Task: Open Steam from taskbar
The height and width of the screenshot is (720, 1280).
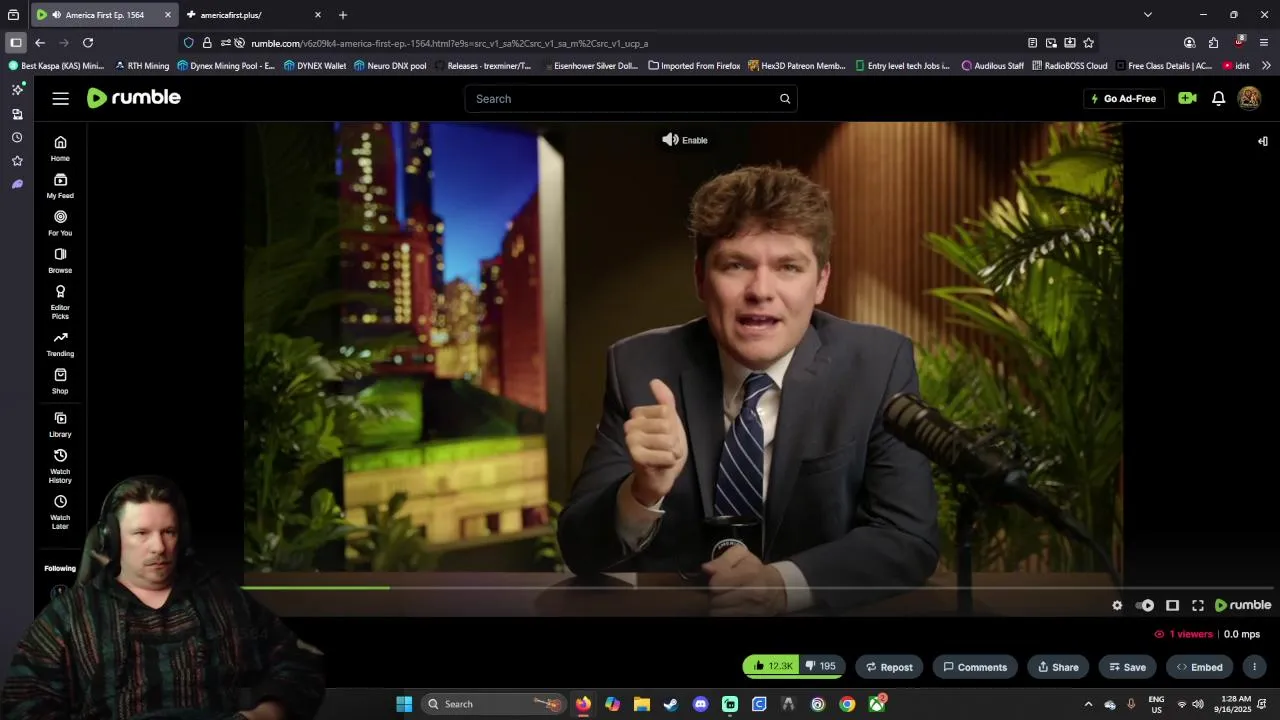Action: click(x=671, y=704)
